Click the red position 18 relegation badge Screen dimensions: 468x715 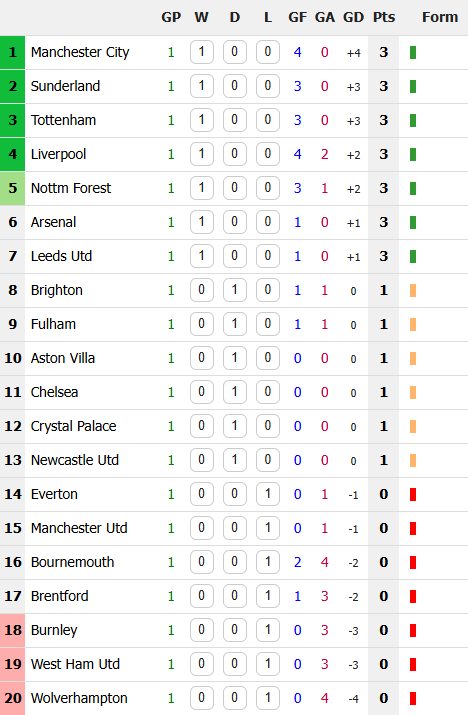pos(12,630)
